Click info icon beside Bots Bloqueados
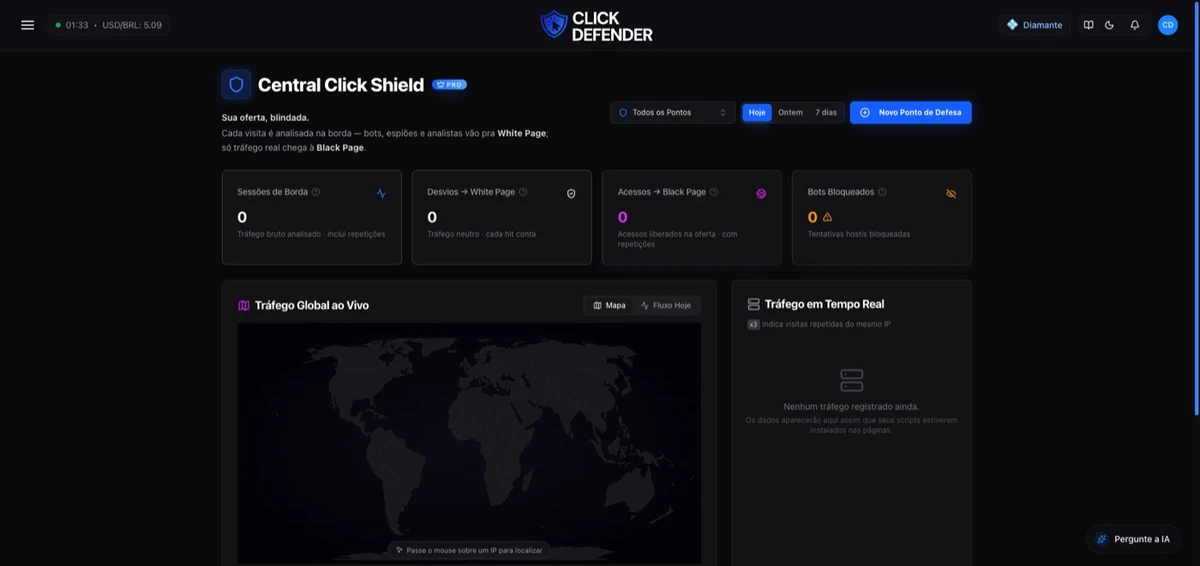This screenshot has width=1200, height=566. pyautogui.click(x=882, y=192)
